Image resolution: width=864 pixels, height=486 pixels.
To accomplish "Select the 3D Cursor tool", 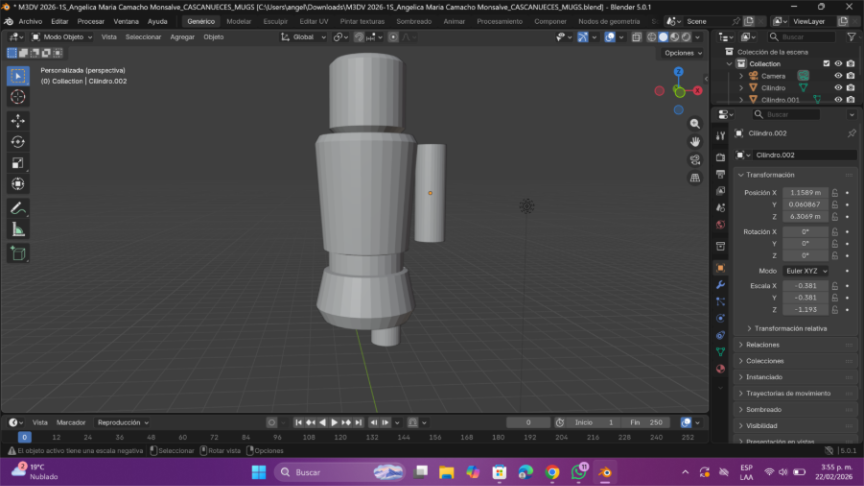I will [18, 97].
